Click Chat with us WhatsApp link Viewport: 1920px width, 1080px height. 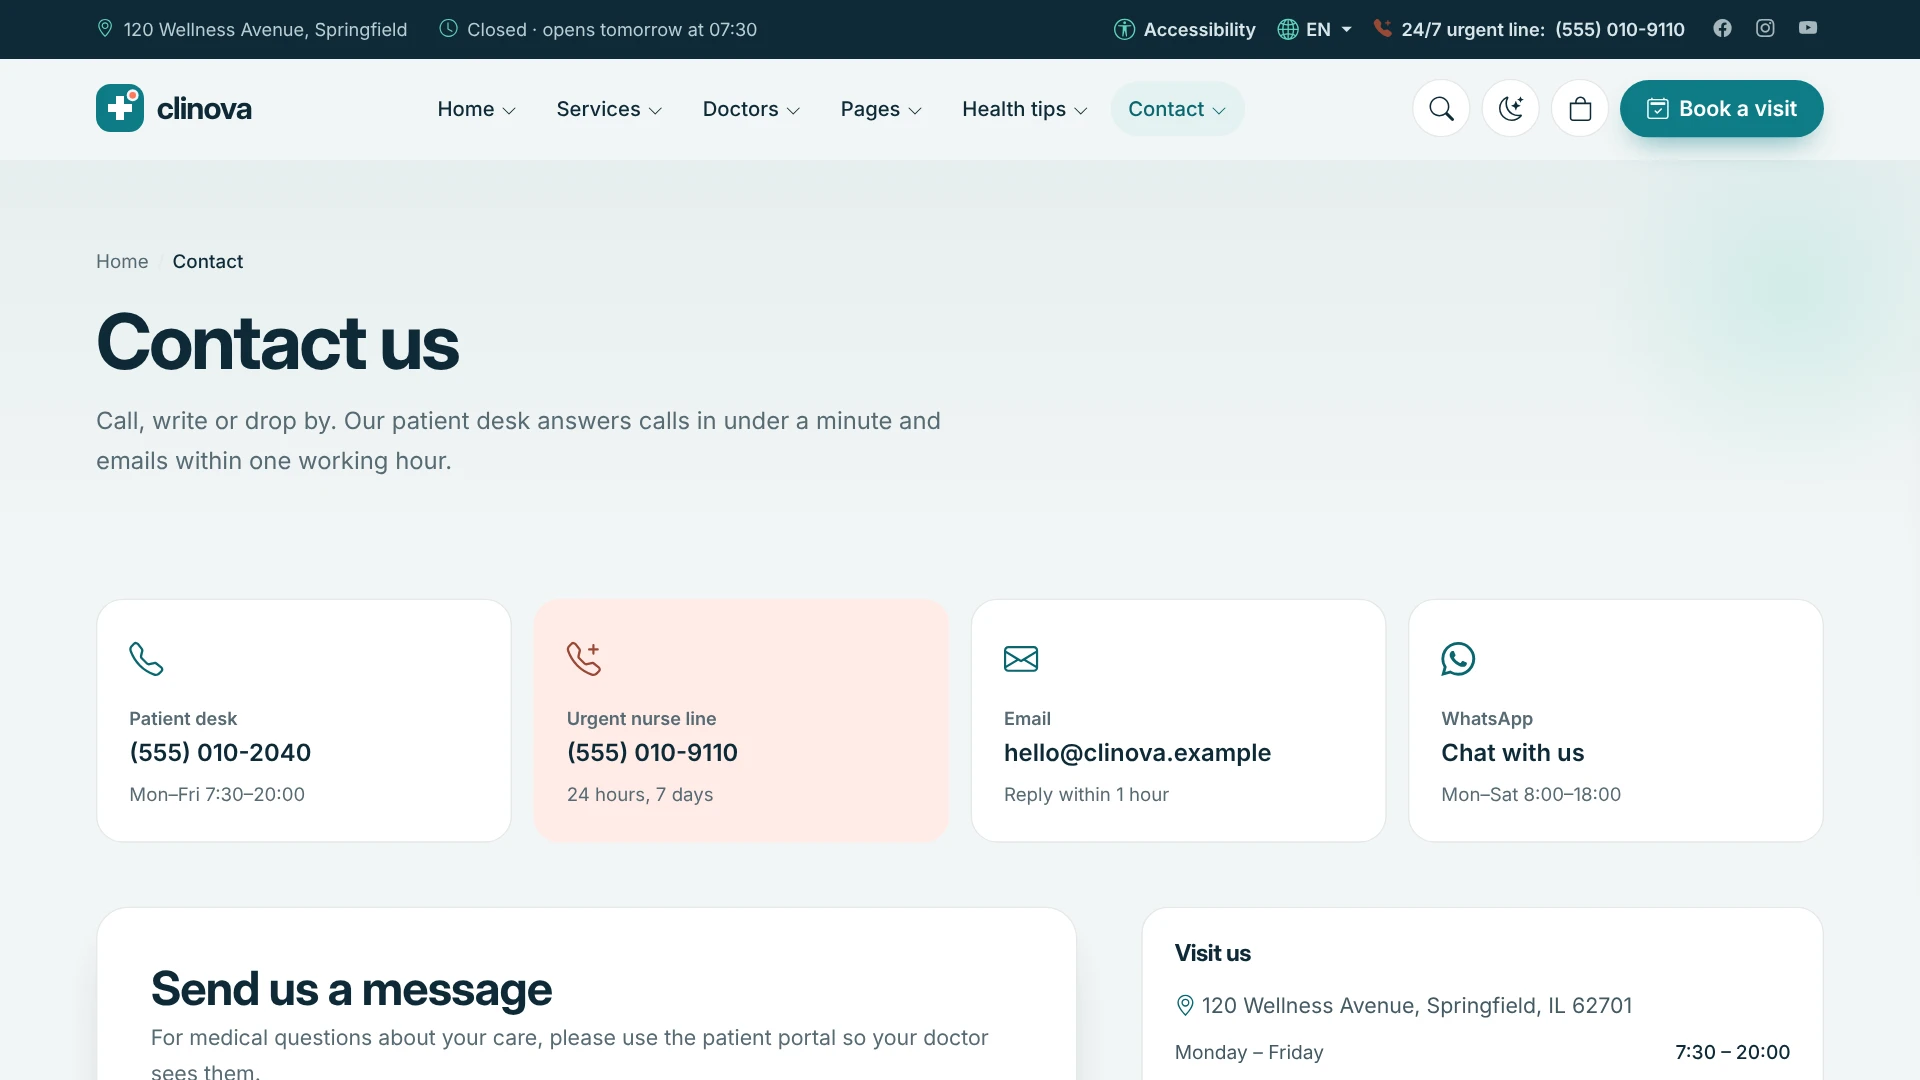click(1512, 752)
